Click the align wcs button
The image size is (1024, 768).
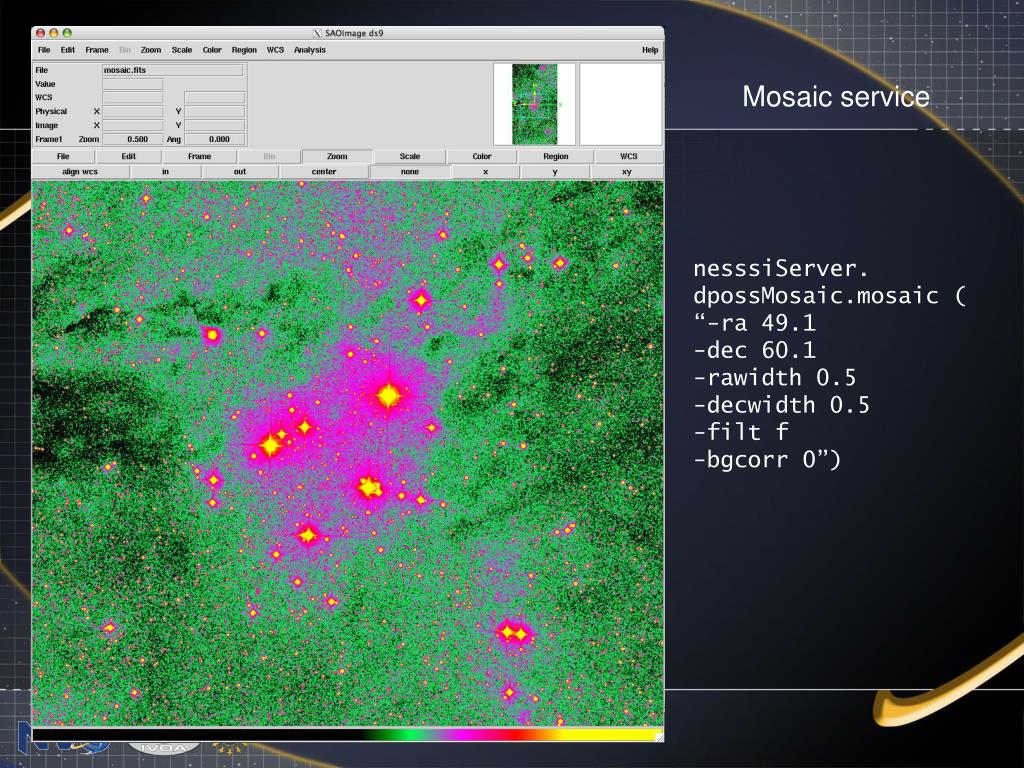(80, 172)
